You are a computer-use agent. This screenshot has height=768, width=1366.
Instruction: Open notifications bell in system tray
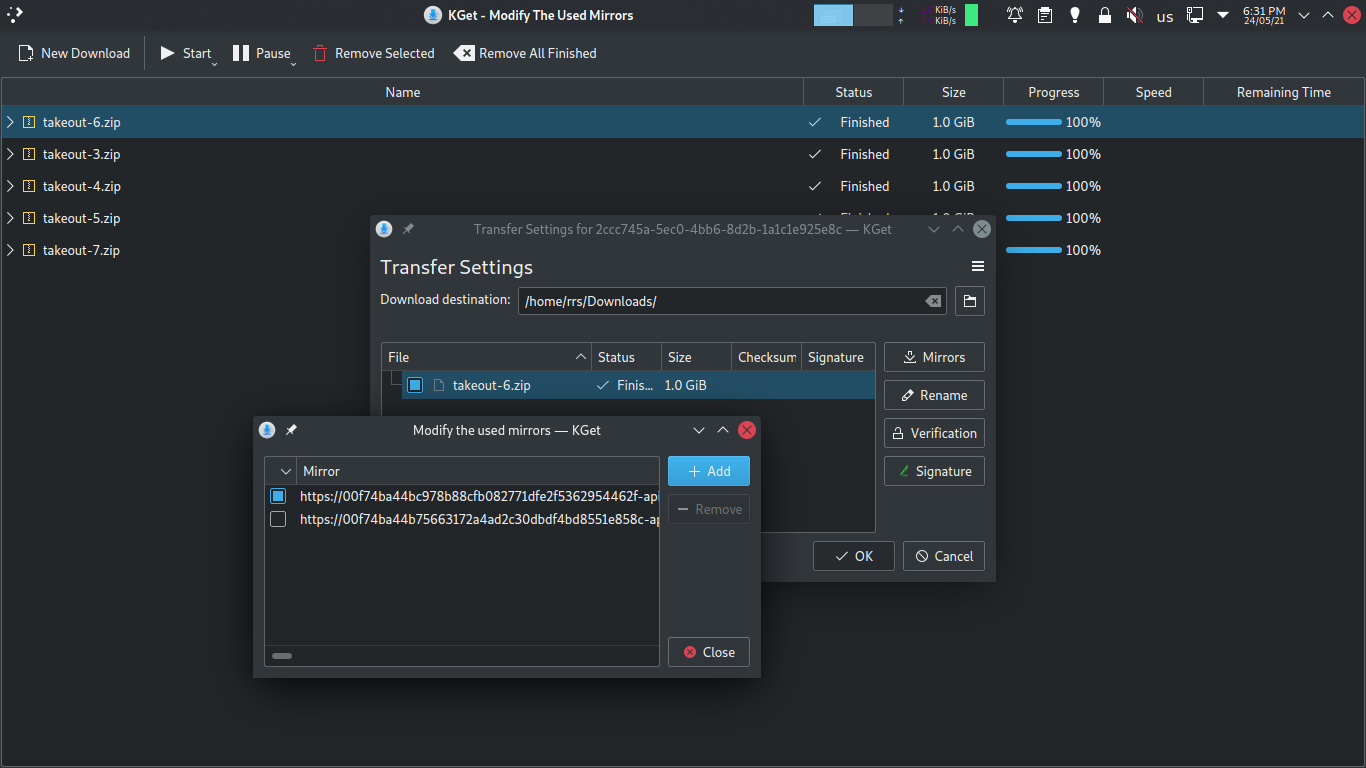point(1015,15)
